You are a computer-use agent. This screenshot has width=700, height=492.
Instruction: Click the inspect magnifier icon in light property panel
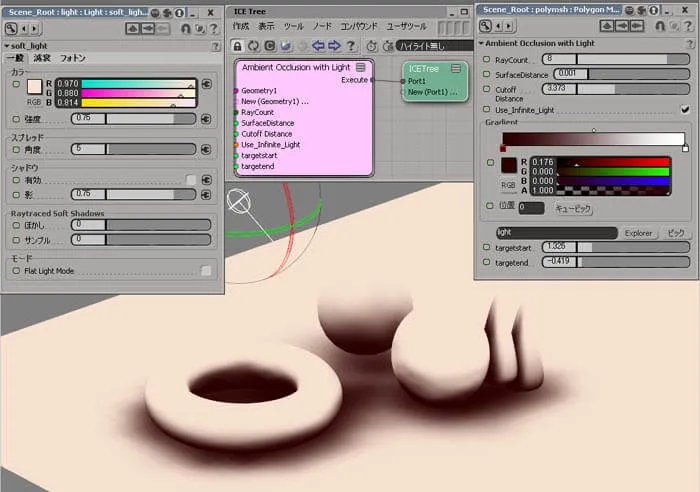tap(11, 29)
